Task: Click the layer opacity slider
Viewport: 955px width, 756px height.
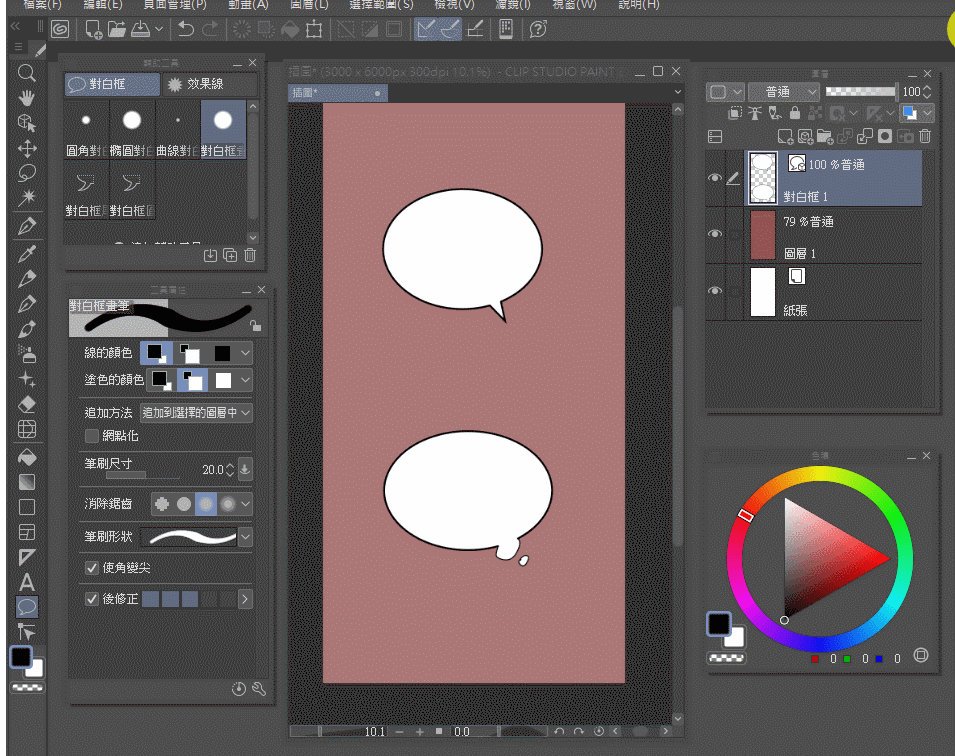Action: click(x=860, y=91)
